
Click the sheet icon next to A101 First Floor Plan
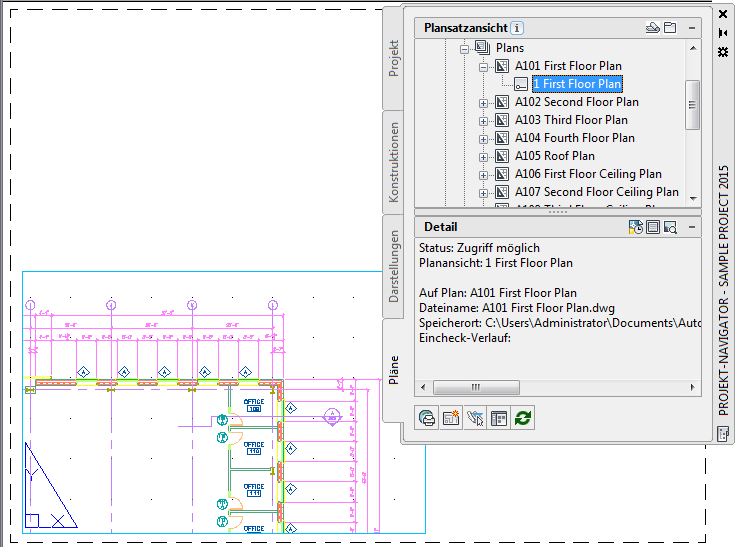pyautogui.click(x=502, y=66)
